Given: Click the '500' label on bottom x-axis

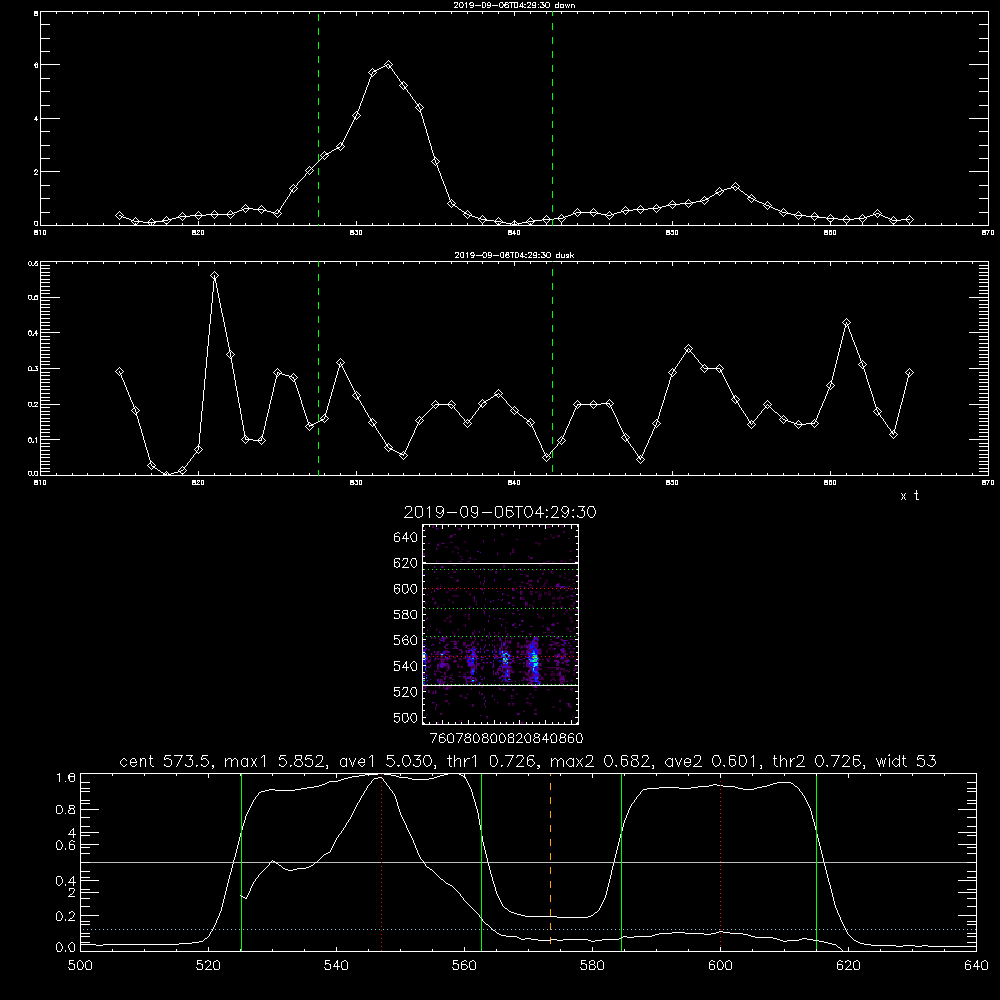Looking at the screenshot, I should pyautogui.click(x=80, y=966).
